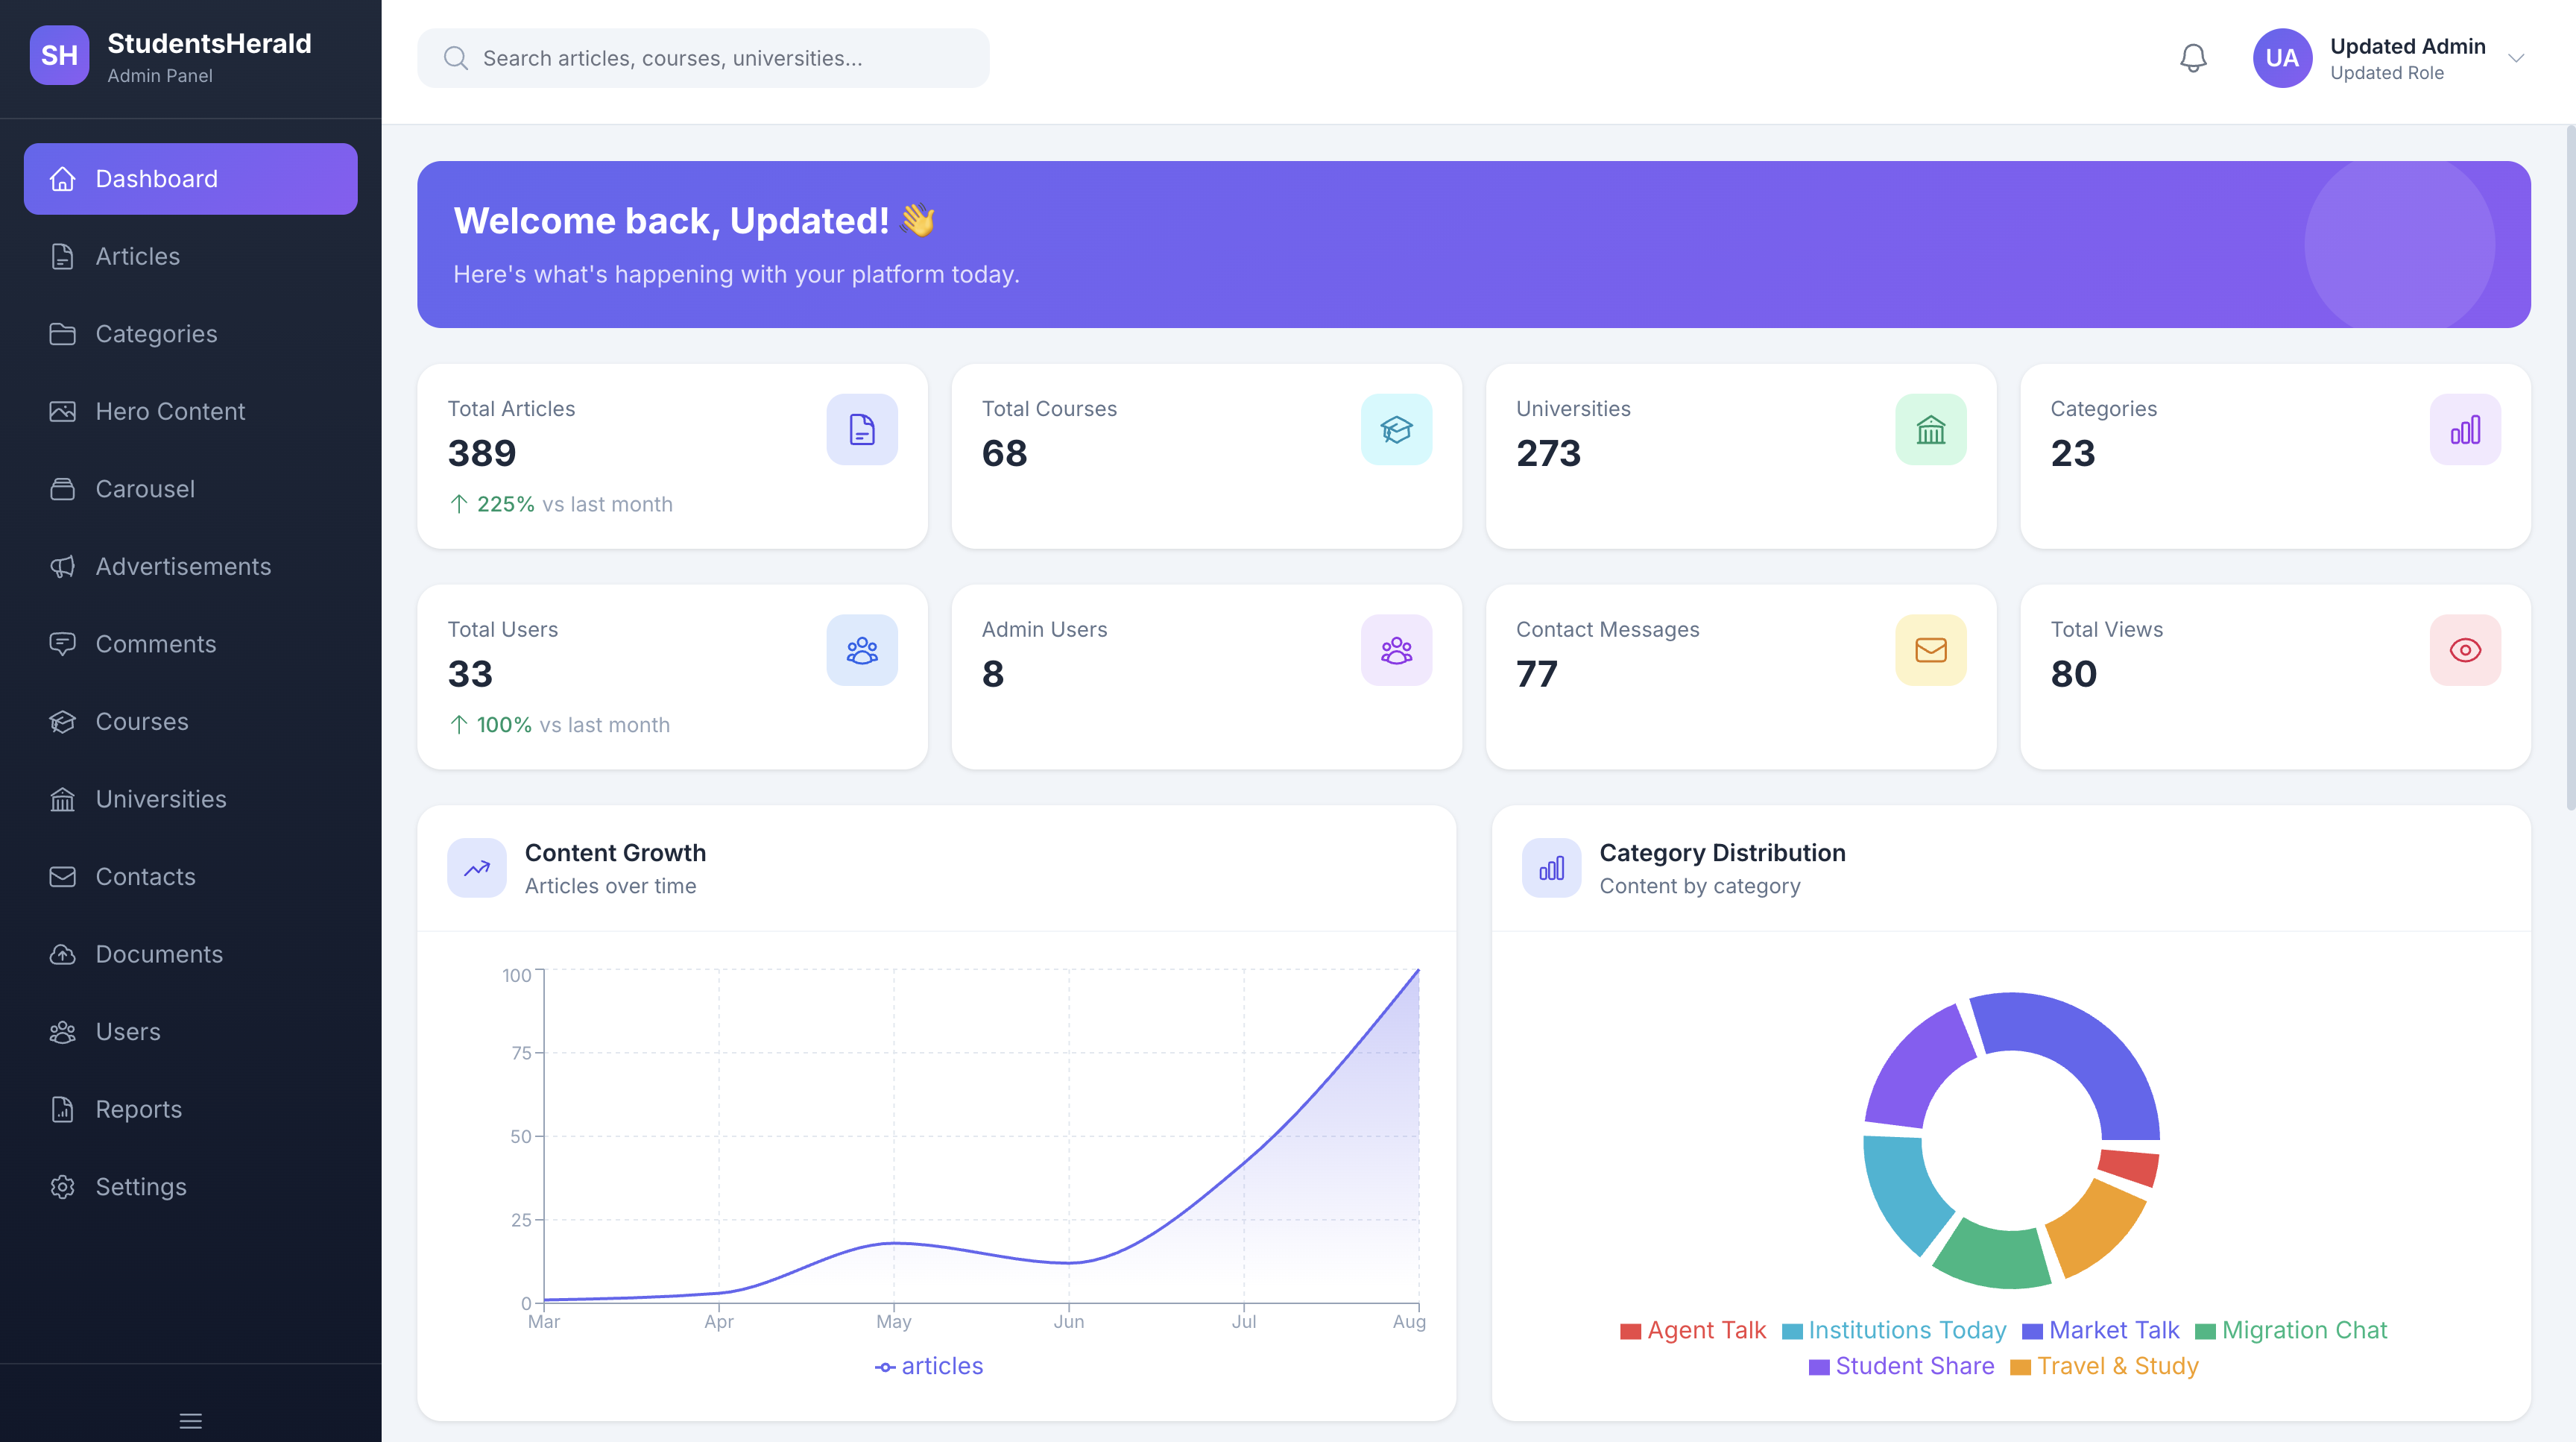
Task: Click the Contact Messages value 77
Action: click(1536, 674)
